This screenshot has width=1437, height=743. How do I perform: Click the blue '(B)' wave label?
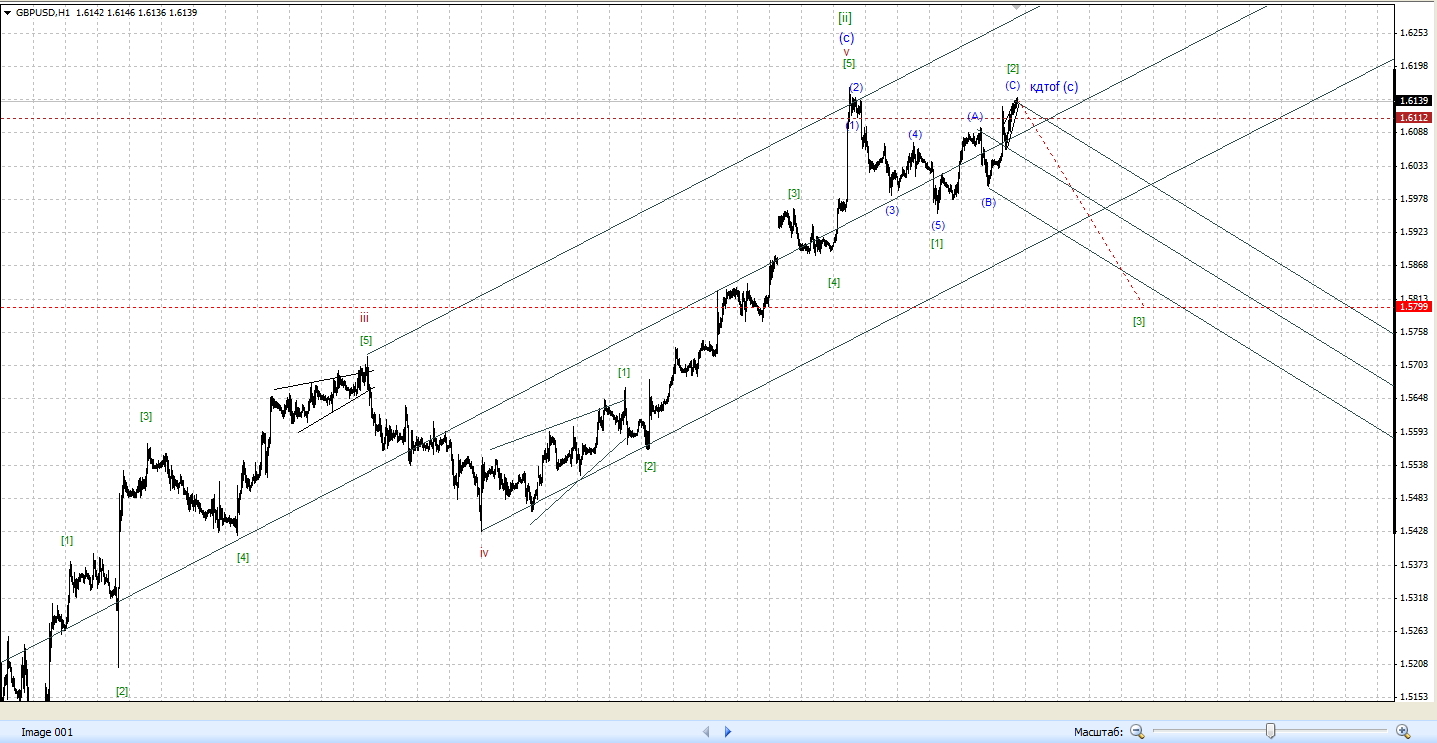tap(988, 202)
